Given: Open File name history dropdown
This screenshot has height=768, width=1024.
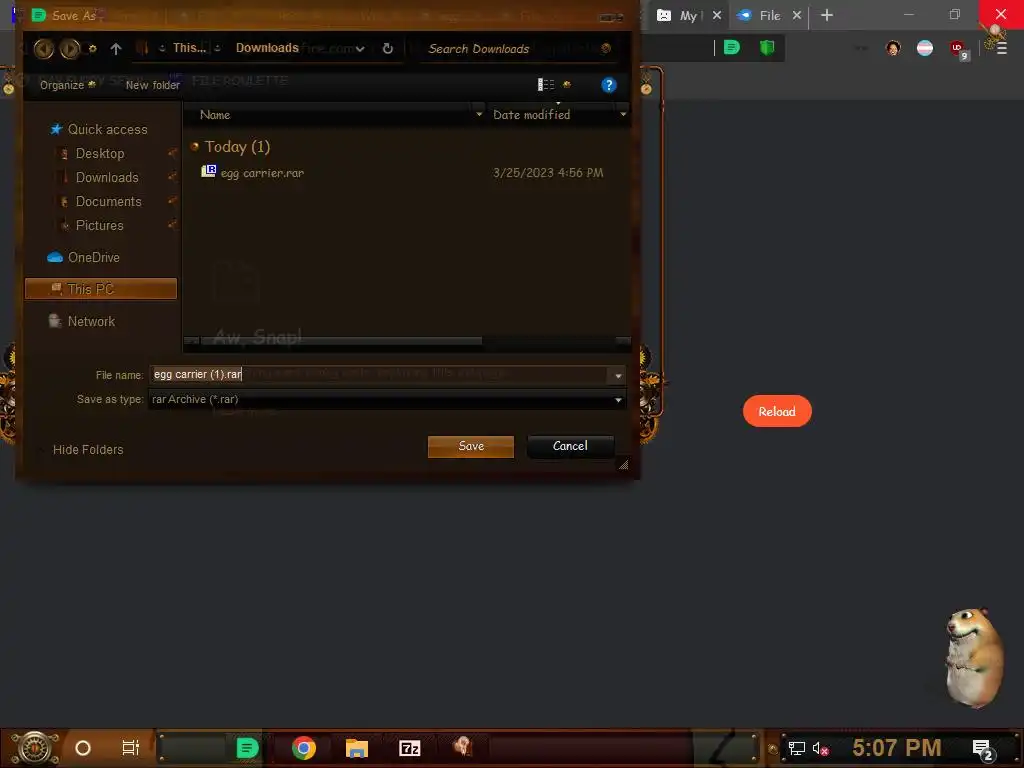Looking at the screenshot, I should pyautogui.click(x=618, y=375).
